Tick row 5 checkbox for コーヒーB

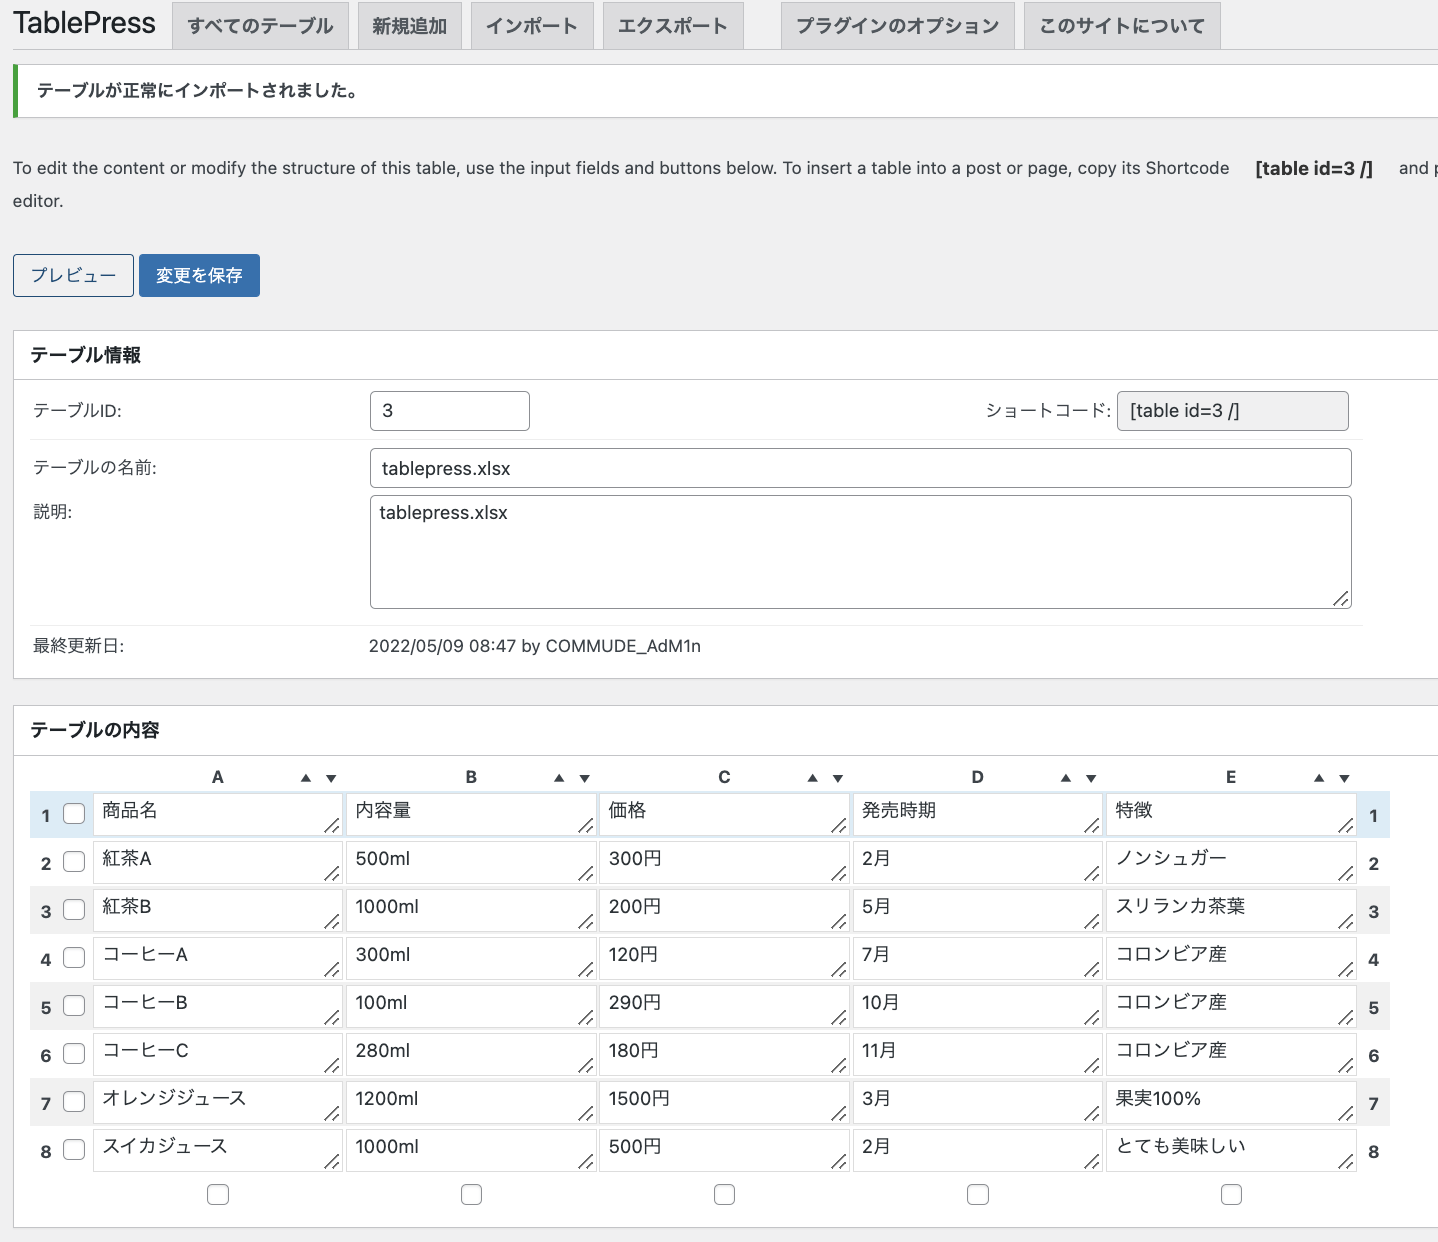click(x=74, y=1006)
